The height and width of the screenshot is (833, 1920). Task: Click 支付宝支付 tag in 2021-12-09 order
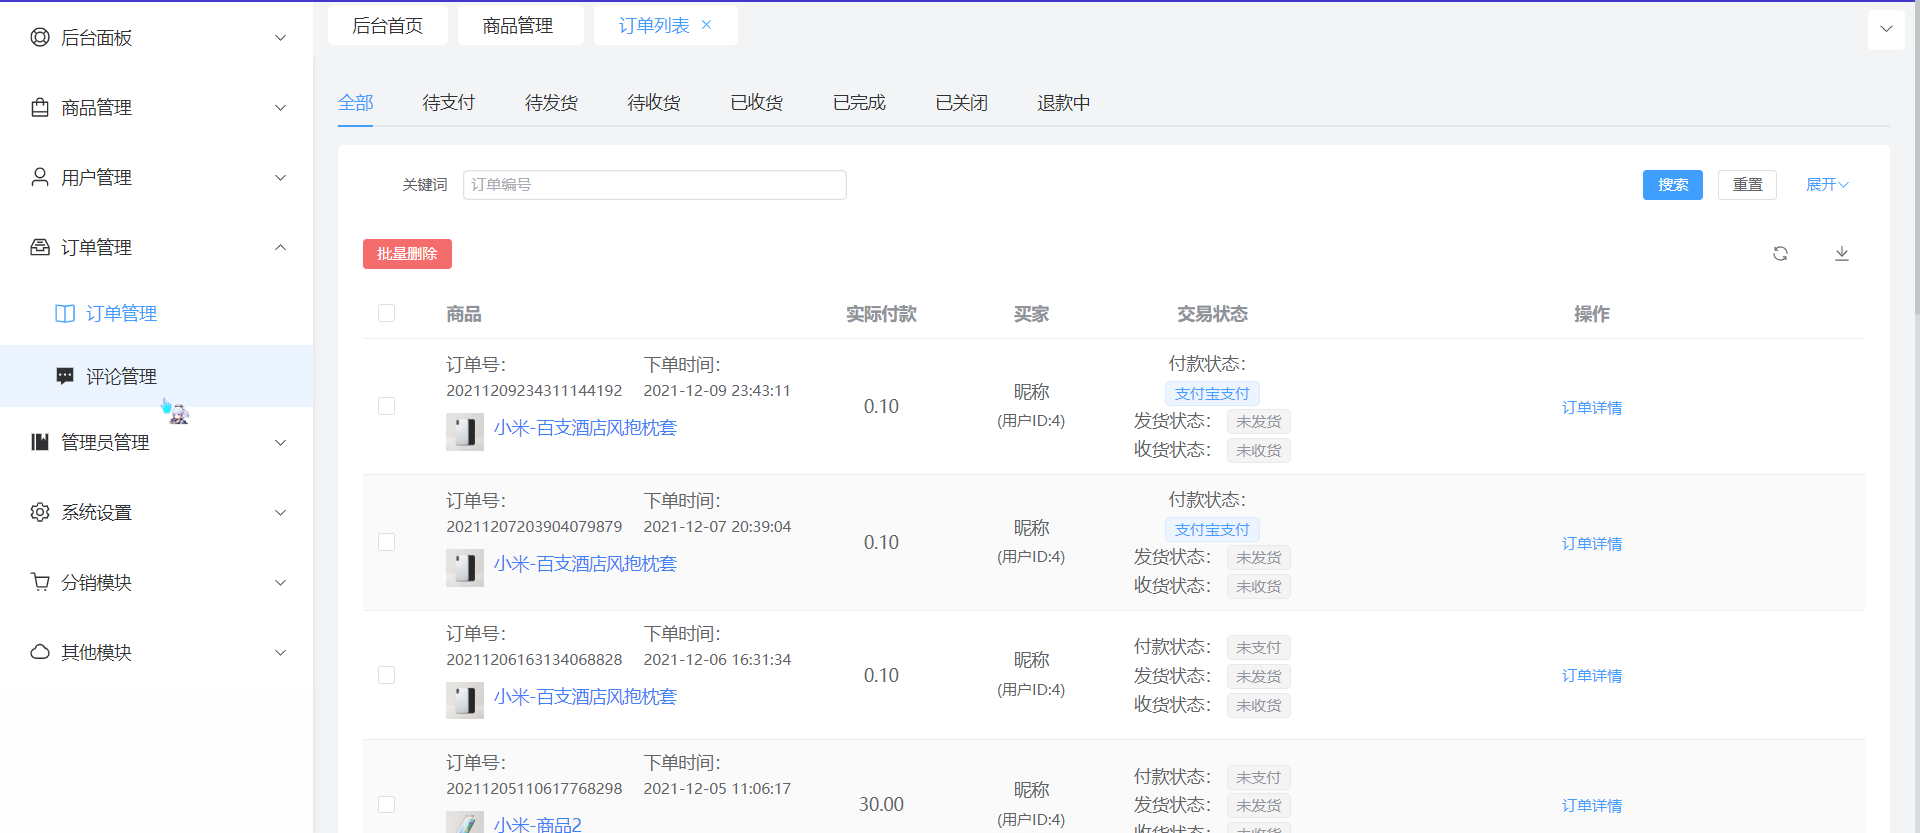tap(1212, 394)
